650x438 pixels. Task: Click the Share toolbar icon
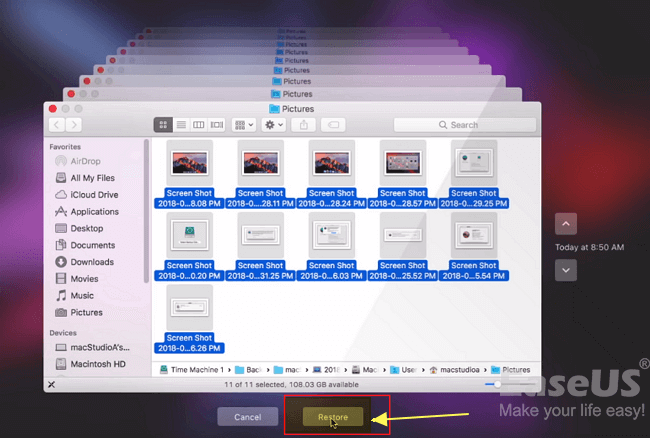click(304, 125)
